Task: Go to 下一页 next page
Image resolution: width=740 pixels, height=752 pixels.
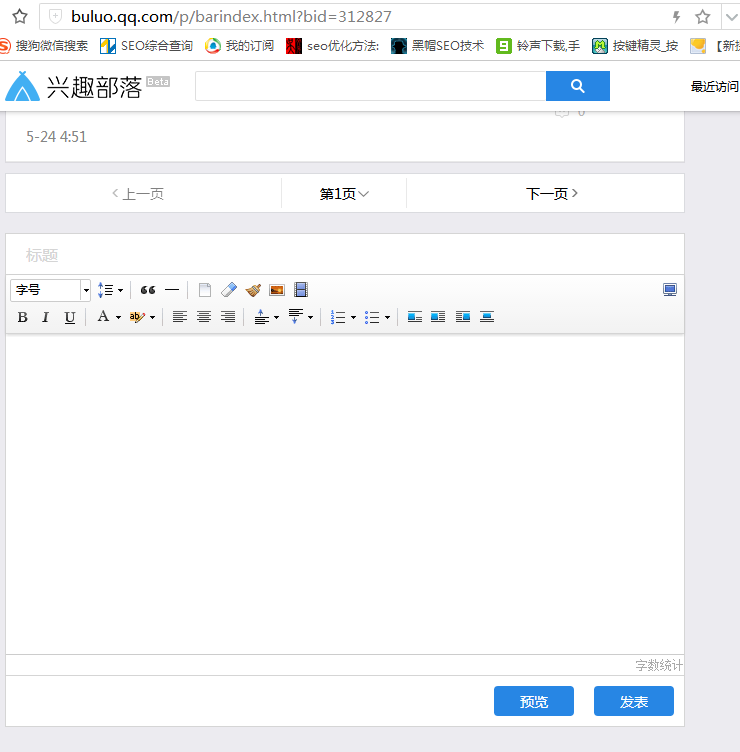Action: click(552, 194)
